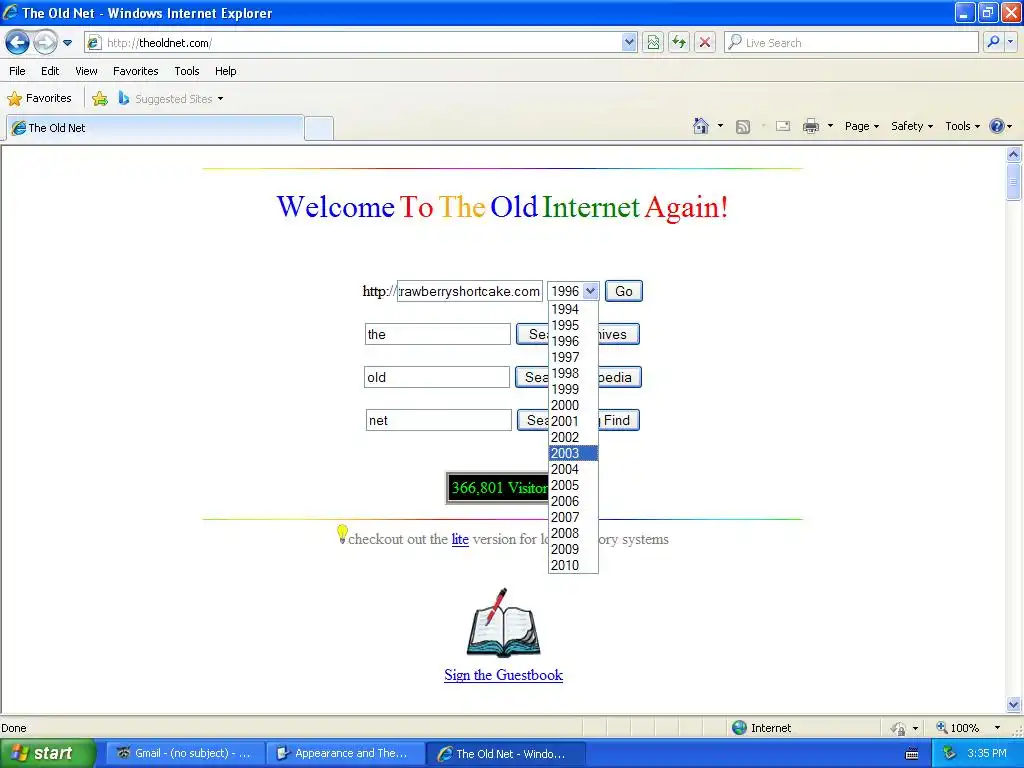The width and height of the screenshot is (1024, 768).
Task: Choose 1999 in the year dropdown list
Action: (573, 389)
